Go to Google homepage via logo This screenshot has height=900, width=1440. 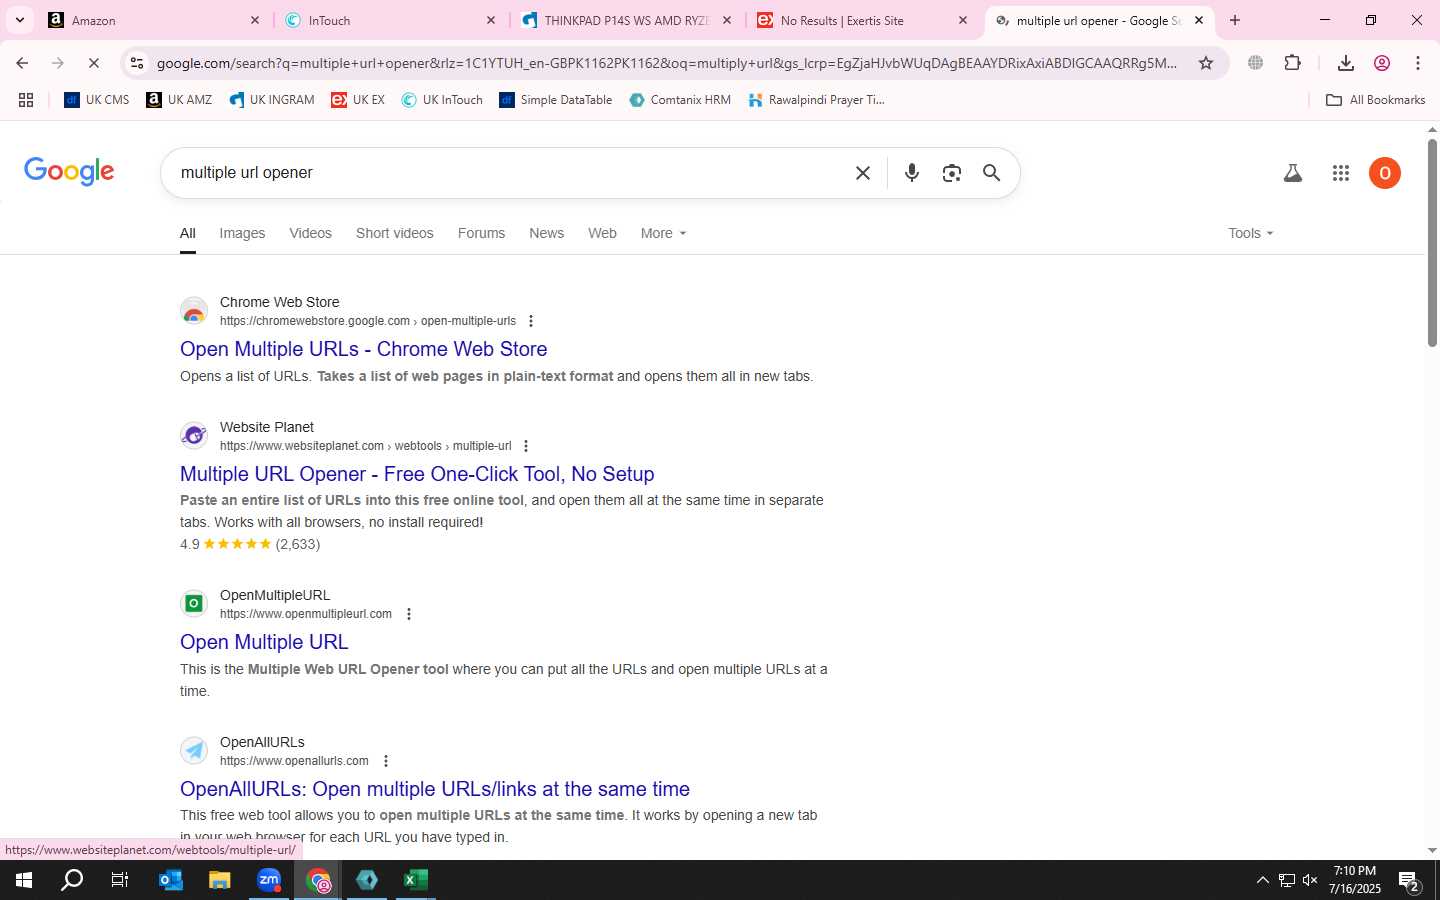pos(69,172)
